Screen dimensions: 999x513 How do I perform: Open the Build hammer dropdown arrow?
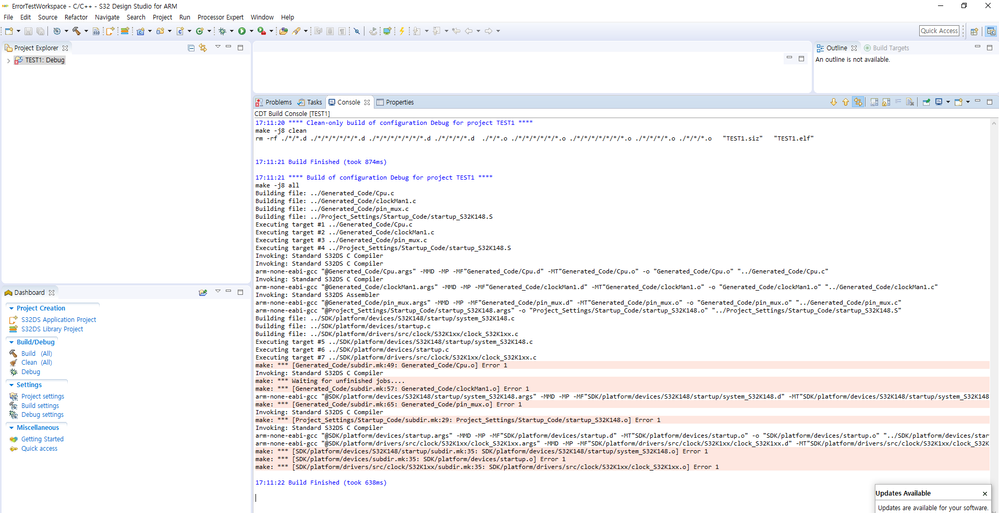click(86, 31)
